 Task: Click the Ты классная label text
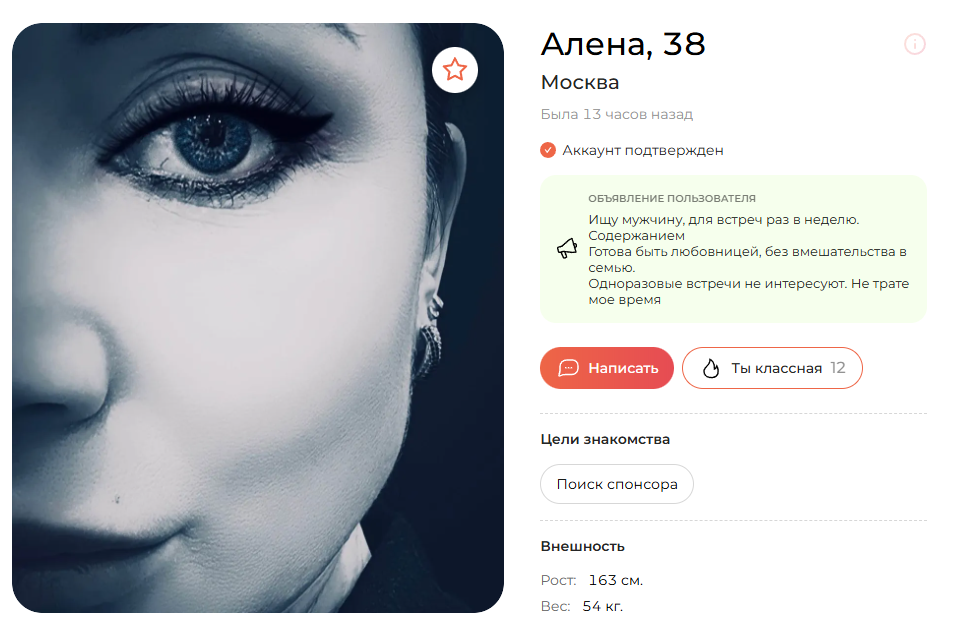pos(776,368)
